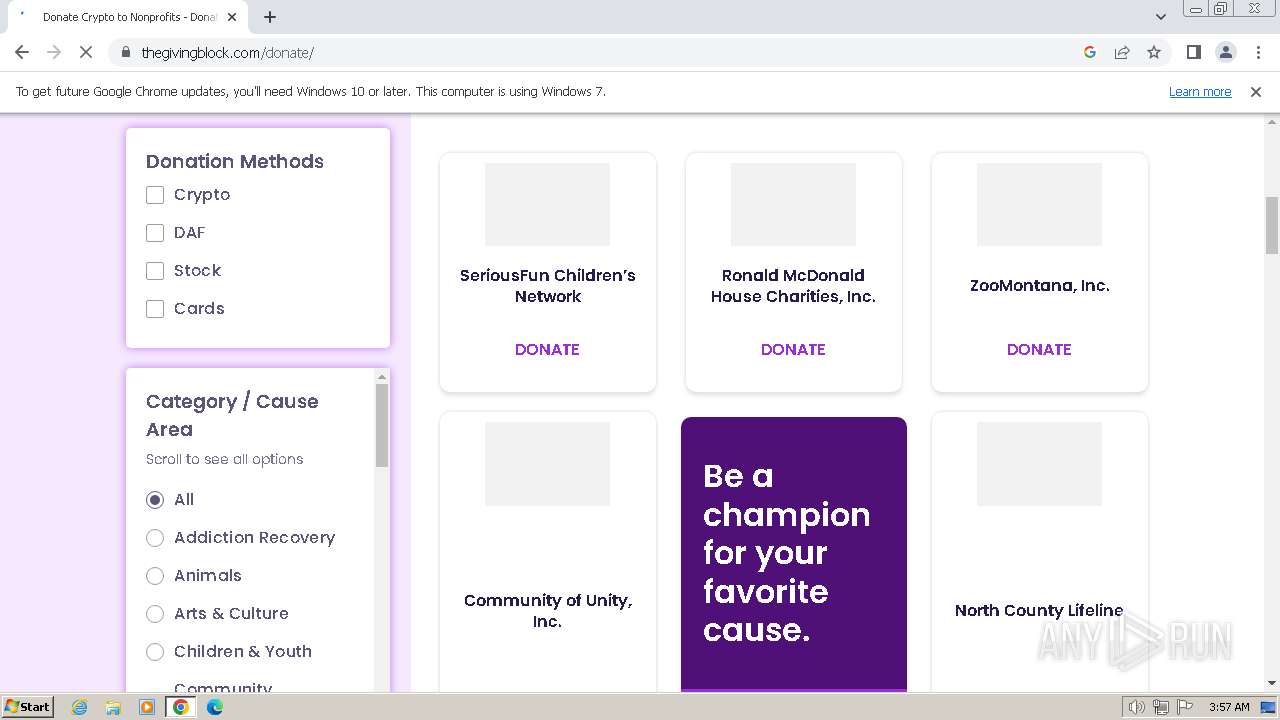This screenshot has height=720, width=1280.
Task: Stop loading the page
Action: coord(86,52)
